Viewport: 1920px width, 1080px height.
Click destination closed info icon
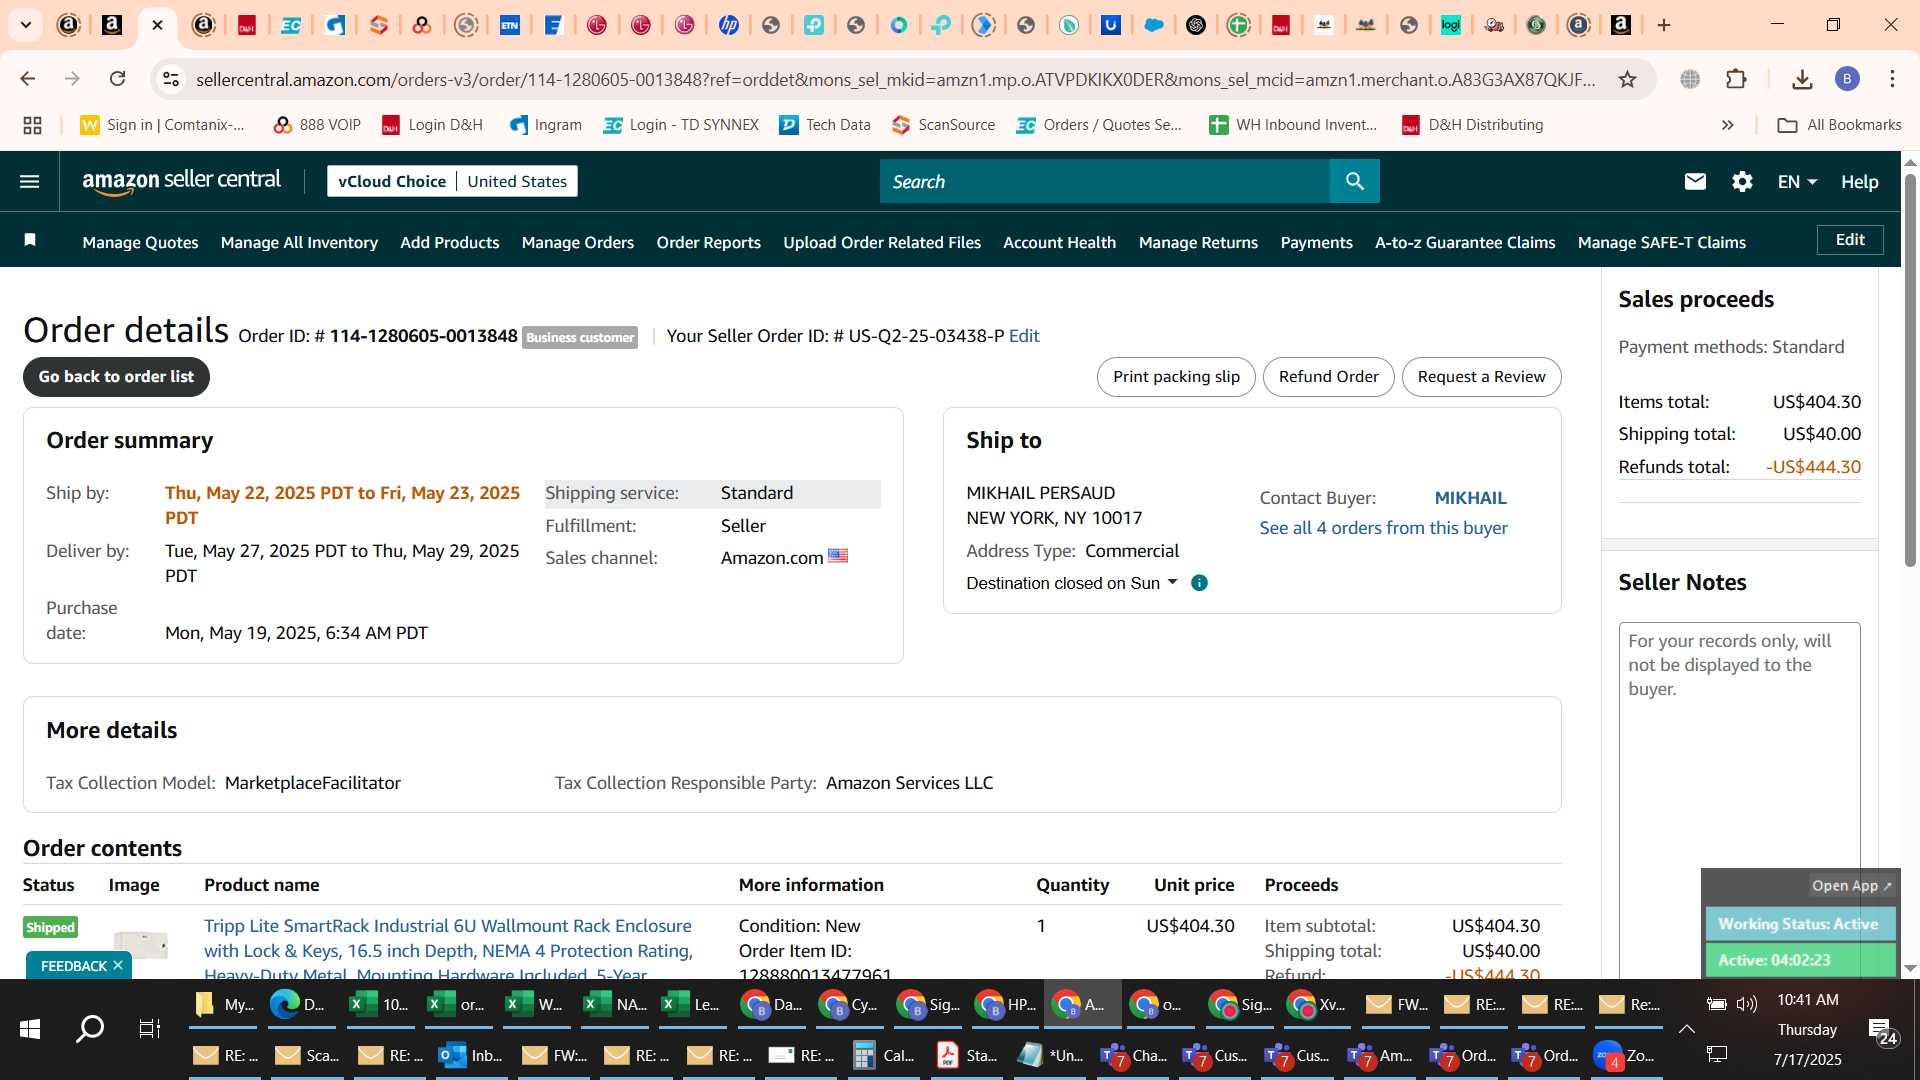pyautogui.click(x=1199, y=583)
